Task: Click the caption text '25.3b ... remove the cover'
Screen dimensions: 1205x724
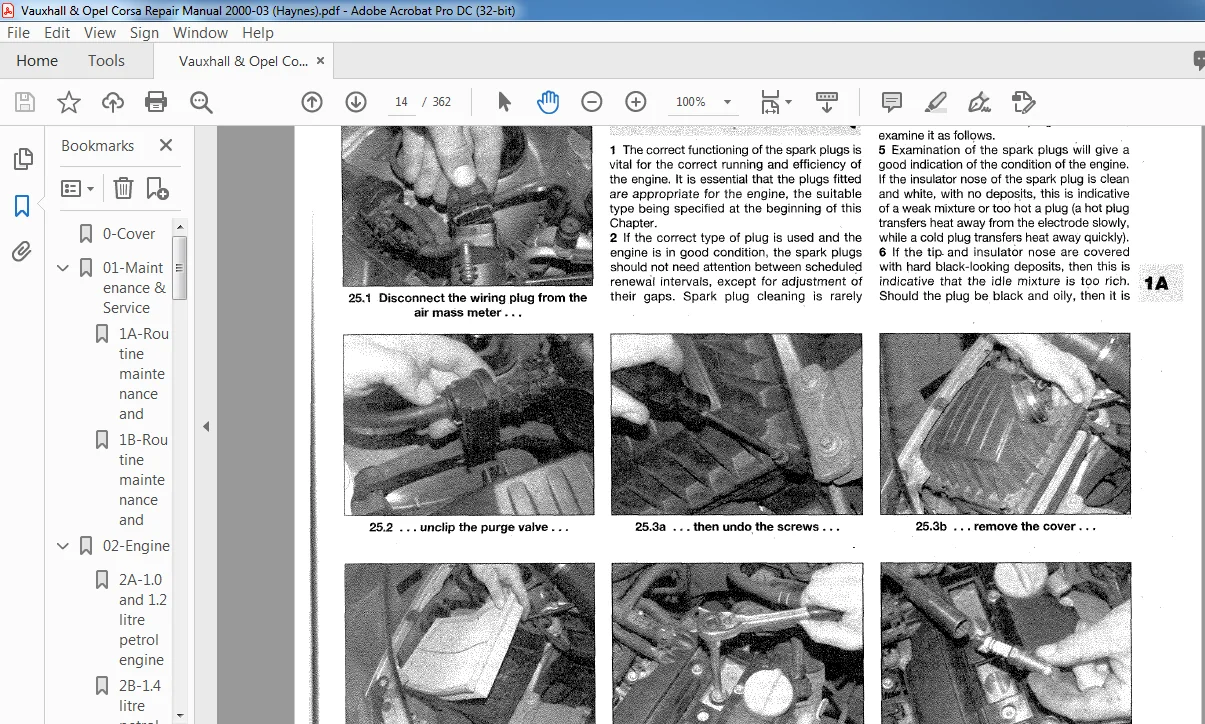Action: pyautogui.click(x=1005, y=527)
